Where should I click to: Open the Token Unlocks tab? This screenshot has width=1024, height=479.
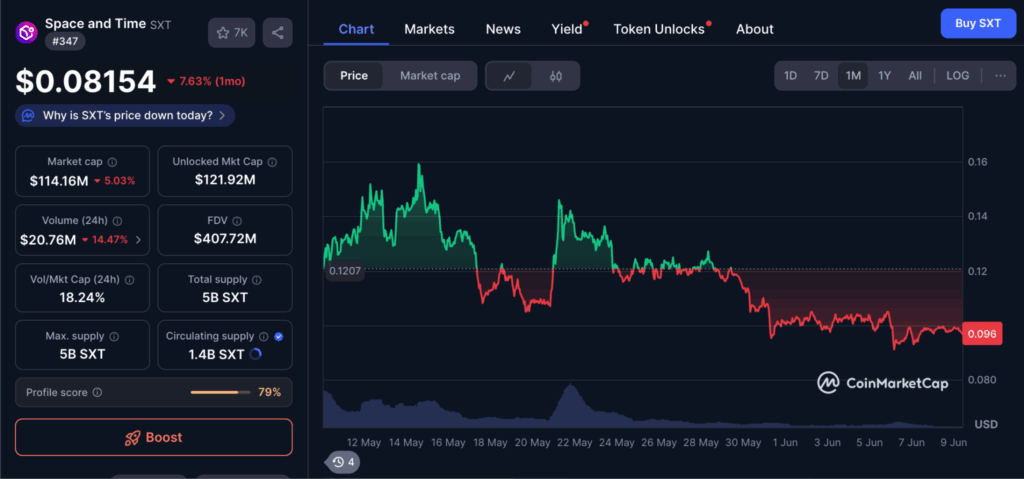(659, 29)
